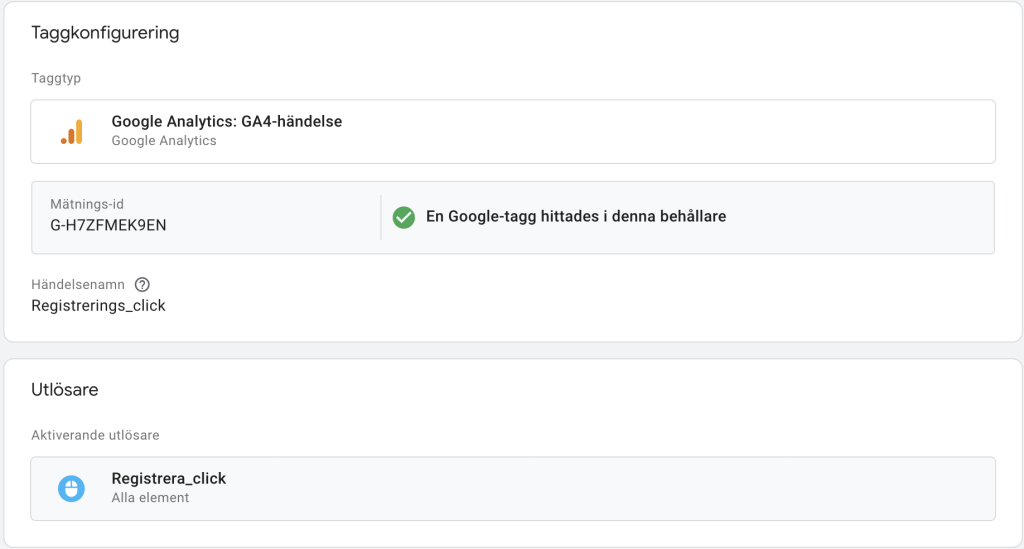Click the Taggkonfigurering section heading
Screen dimensions: 1024x549
(x=105, y=33)
